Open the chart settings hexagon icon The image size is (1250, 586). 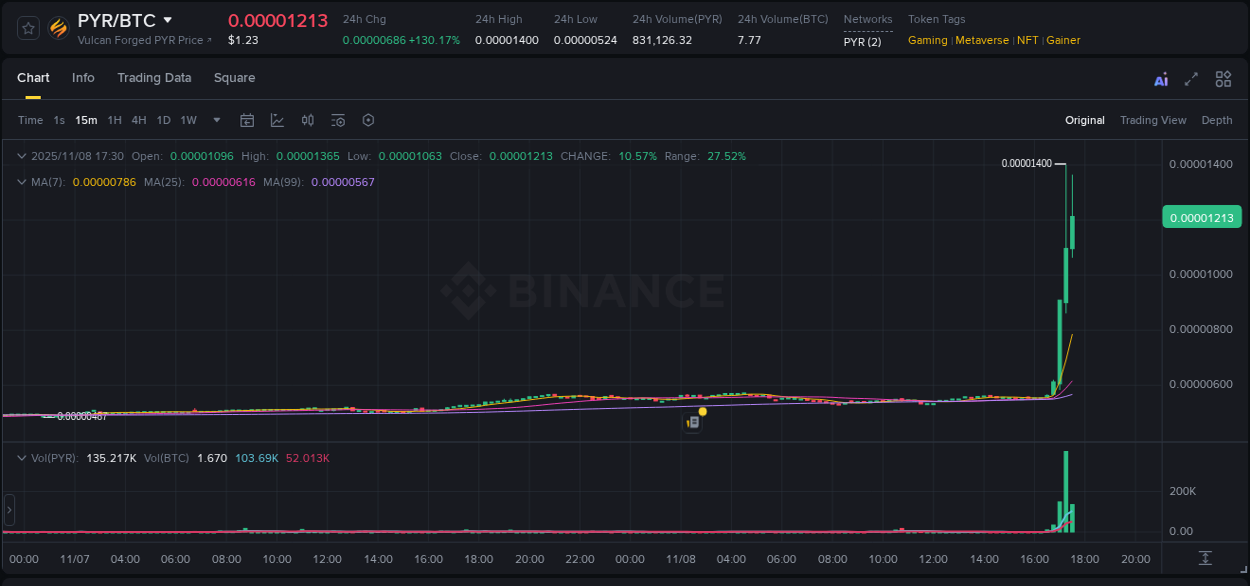coord(368,120)
